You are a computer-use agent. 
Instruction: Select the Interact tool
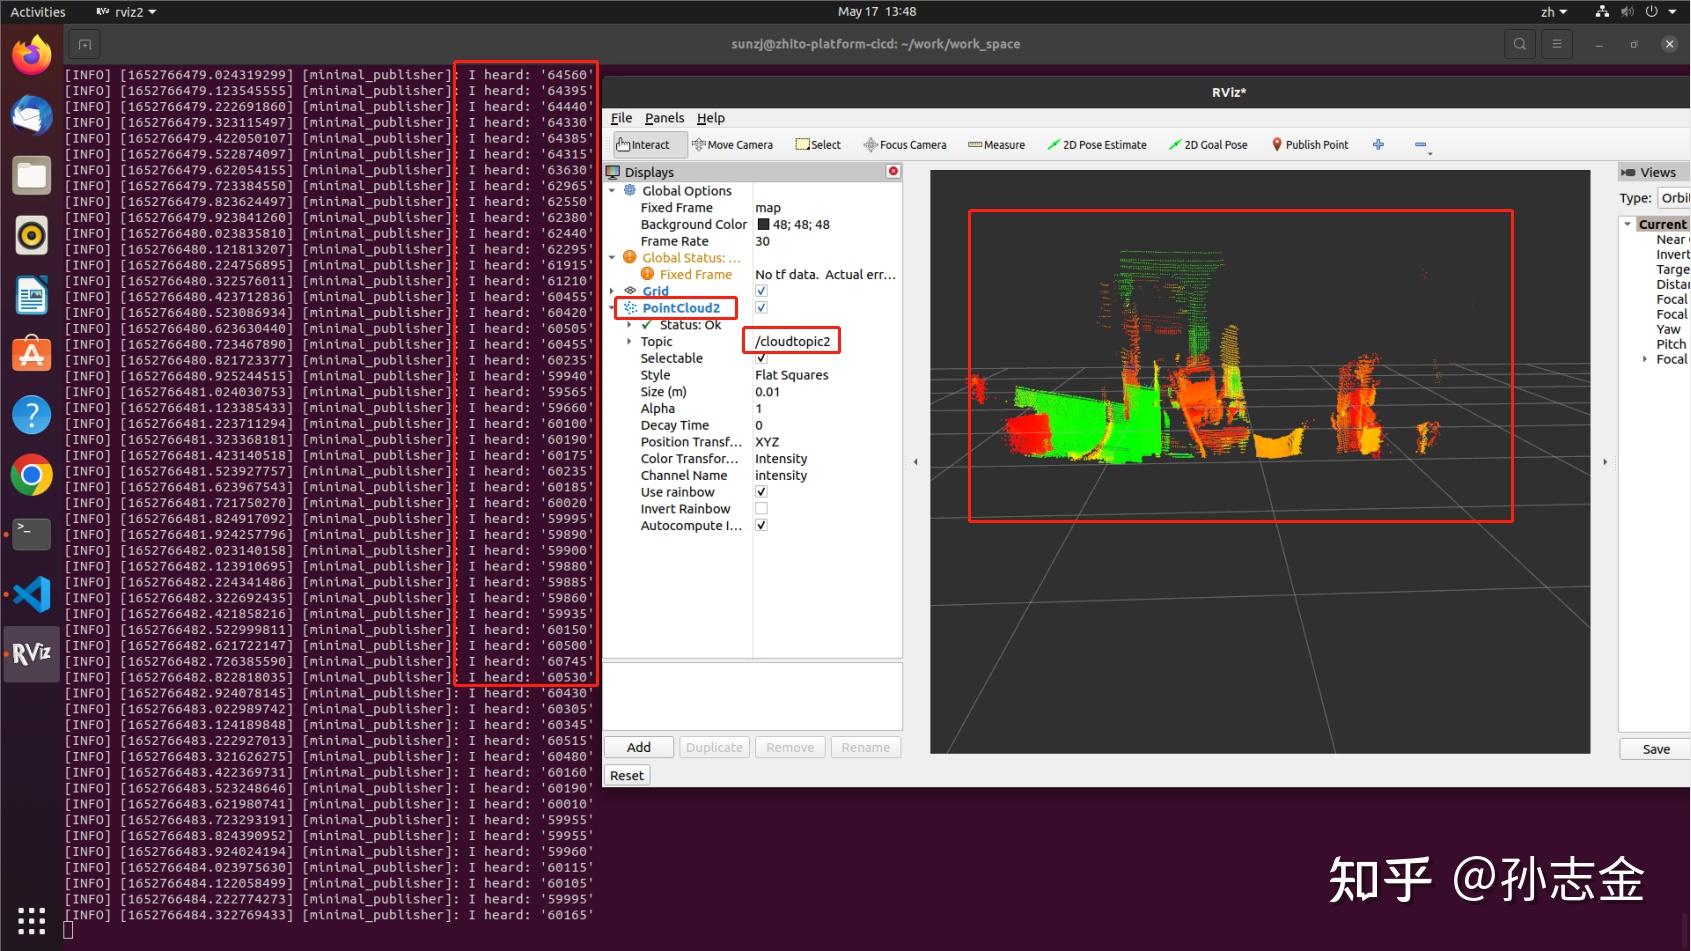click(x=644, y=145)
